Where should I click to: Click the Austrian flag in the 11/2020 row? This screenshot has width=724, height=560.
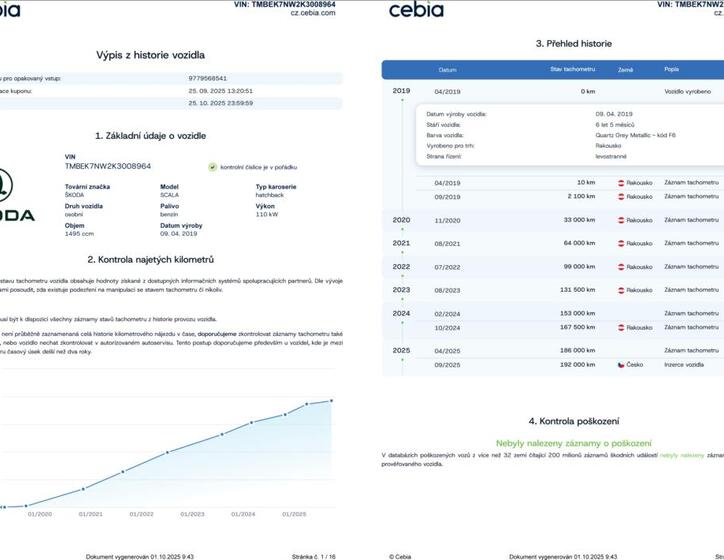click(621, 220)
